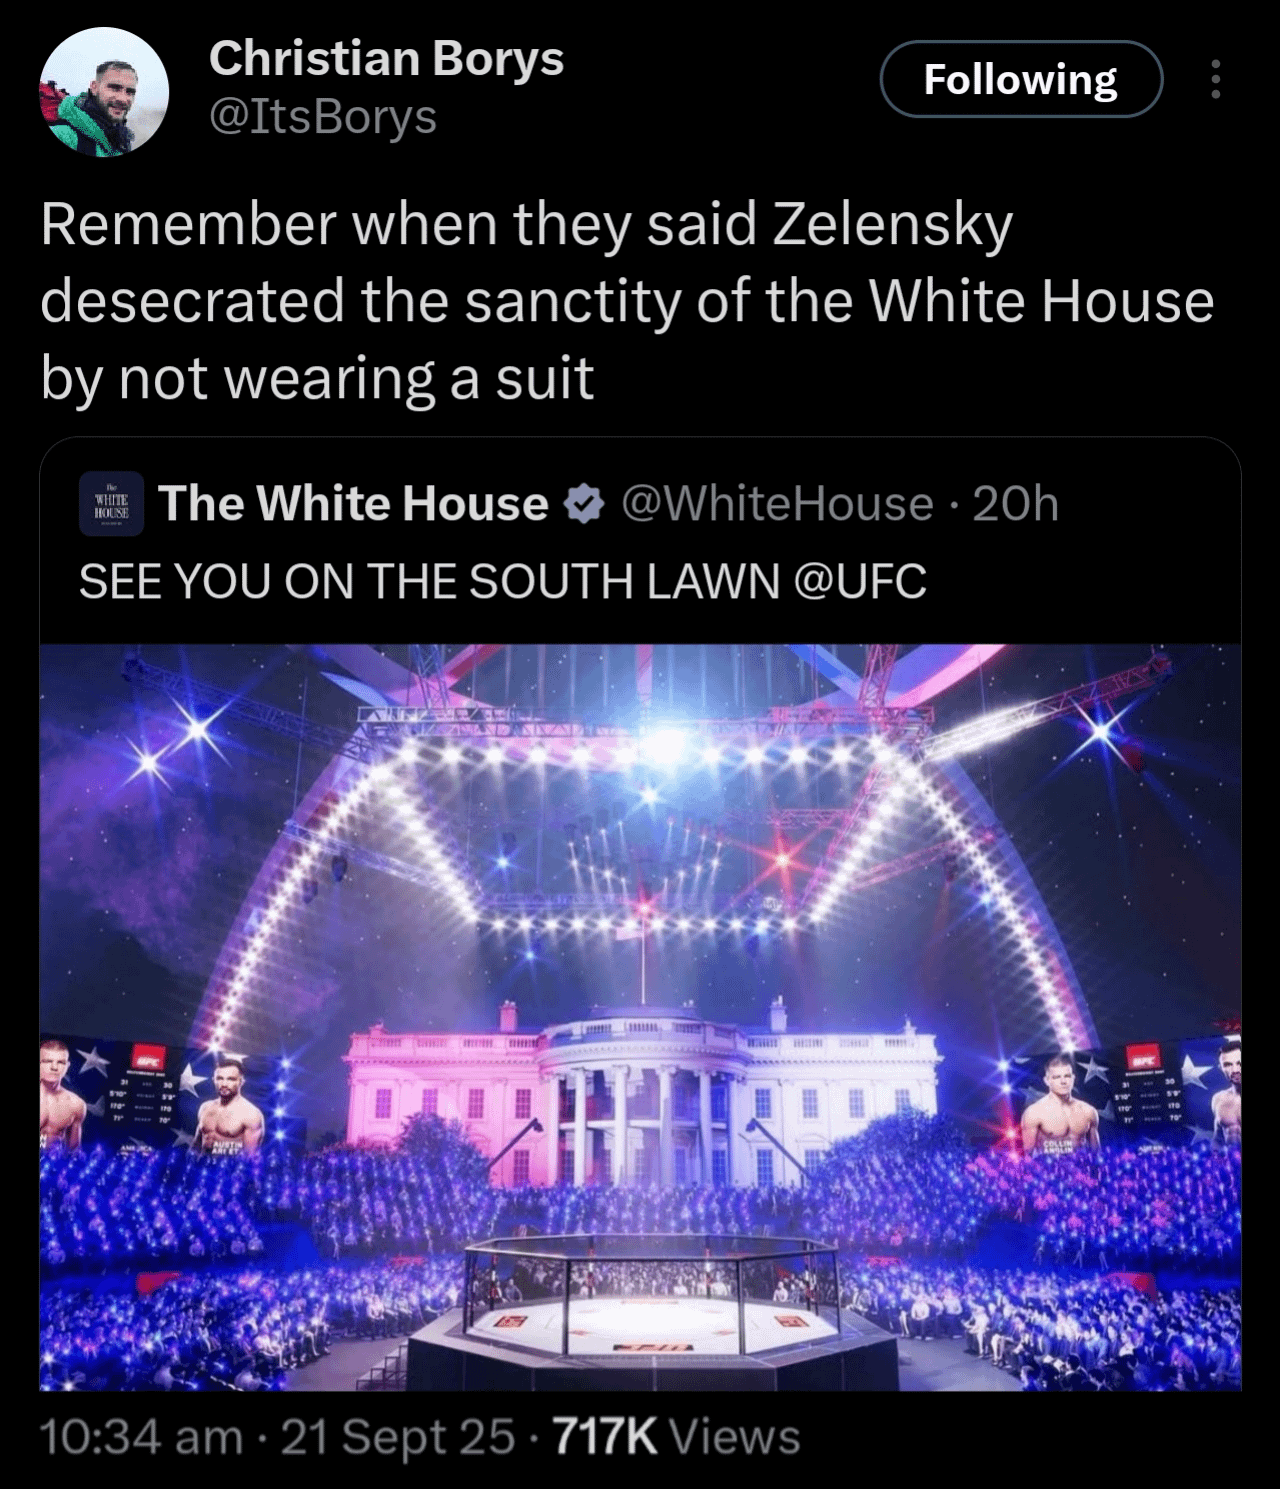Visit the @WhiteHouse handle link
This screenshot has height=1489, width=1280.
coord(777,503)
